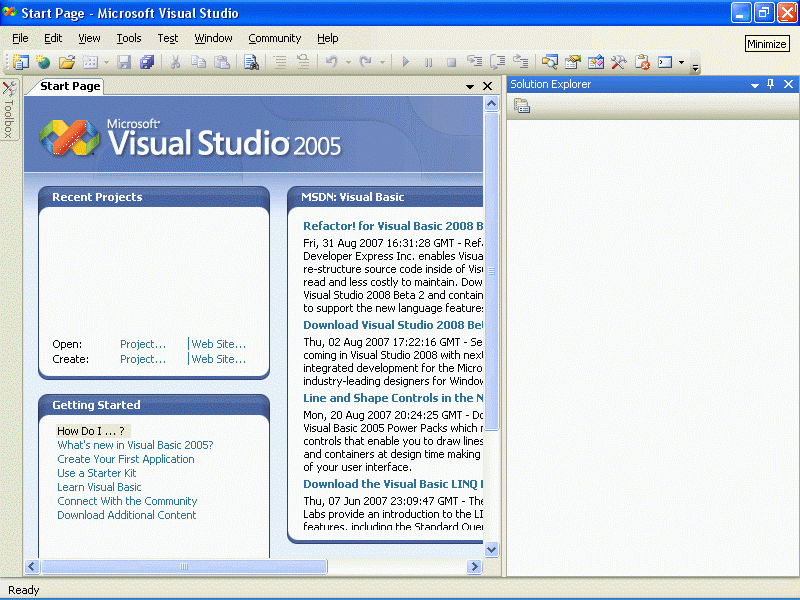Click the Add New Item toolbar icon

tap(90, 62)
